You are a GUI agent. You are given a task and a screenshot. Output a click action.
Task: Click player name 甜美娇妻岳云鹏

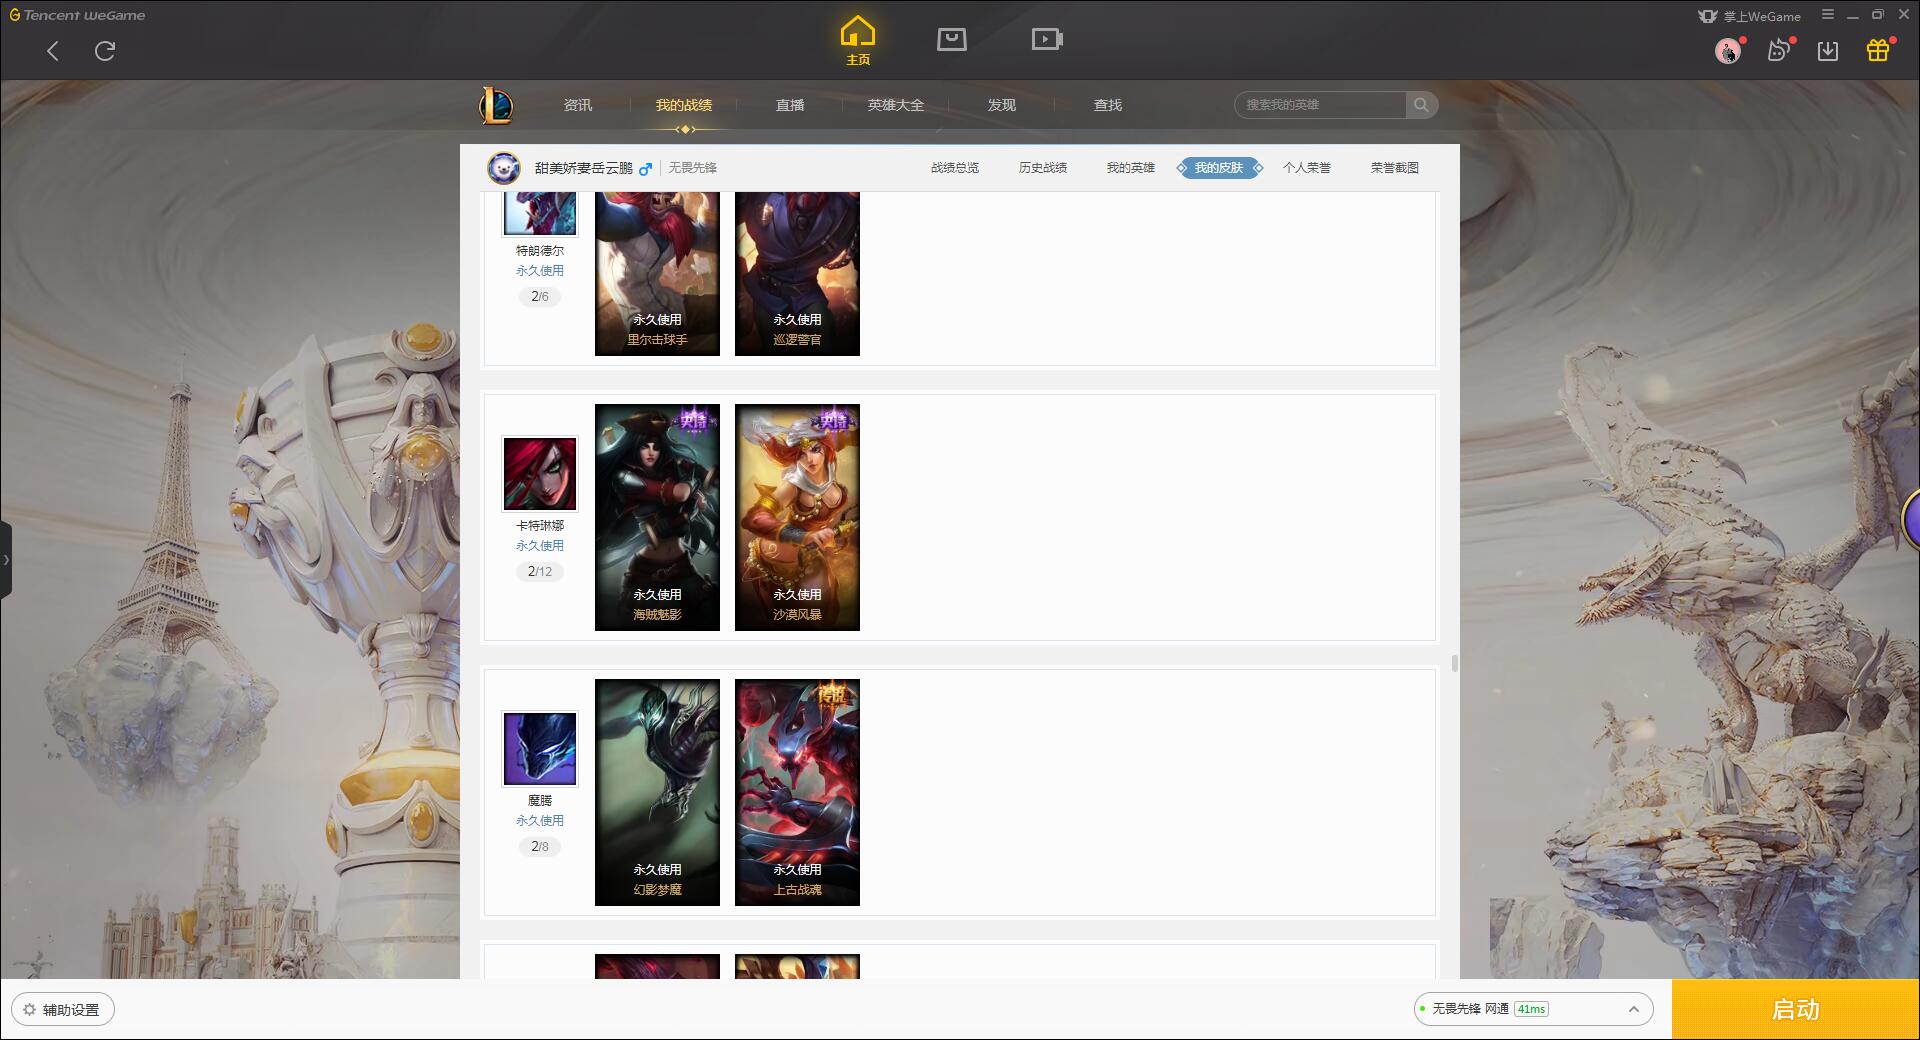coord(584,168)
